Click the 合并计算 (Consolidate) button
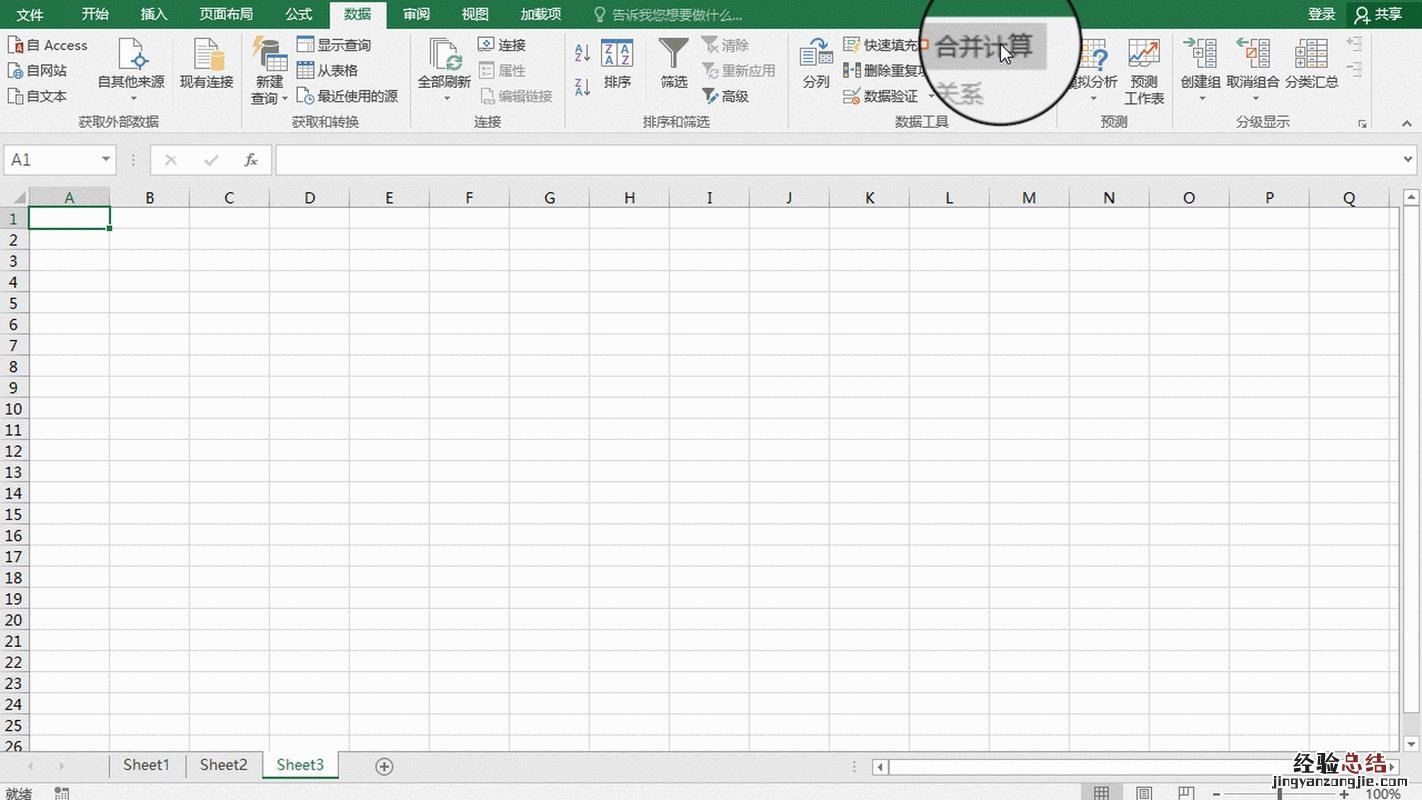This screenshot has height=800, width=1422. 983,47
